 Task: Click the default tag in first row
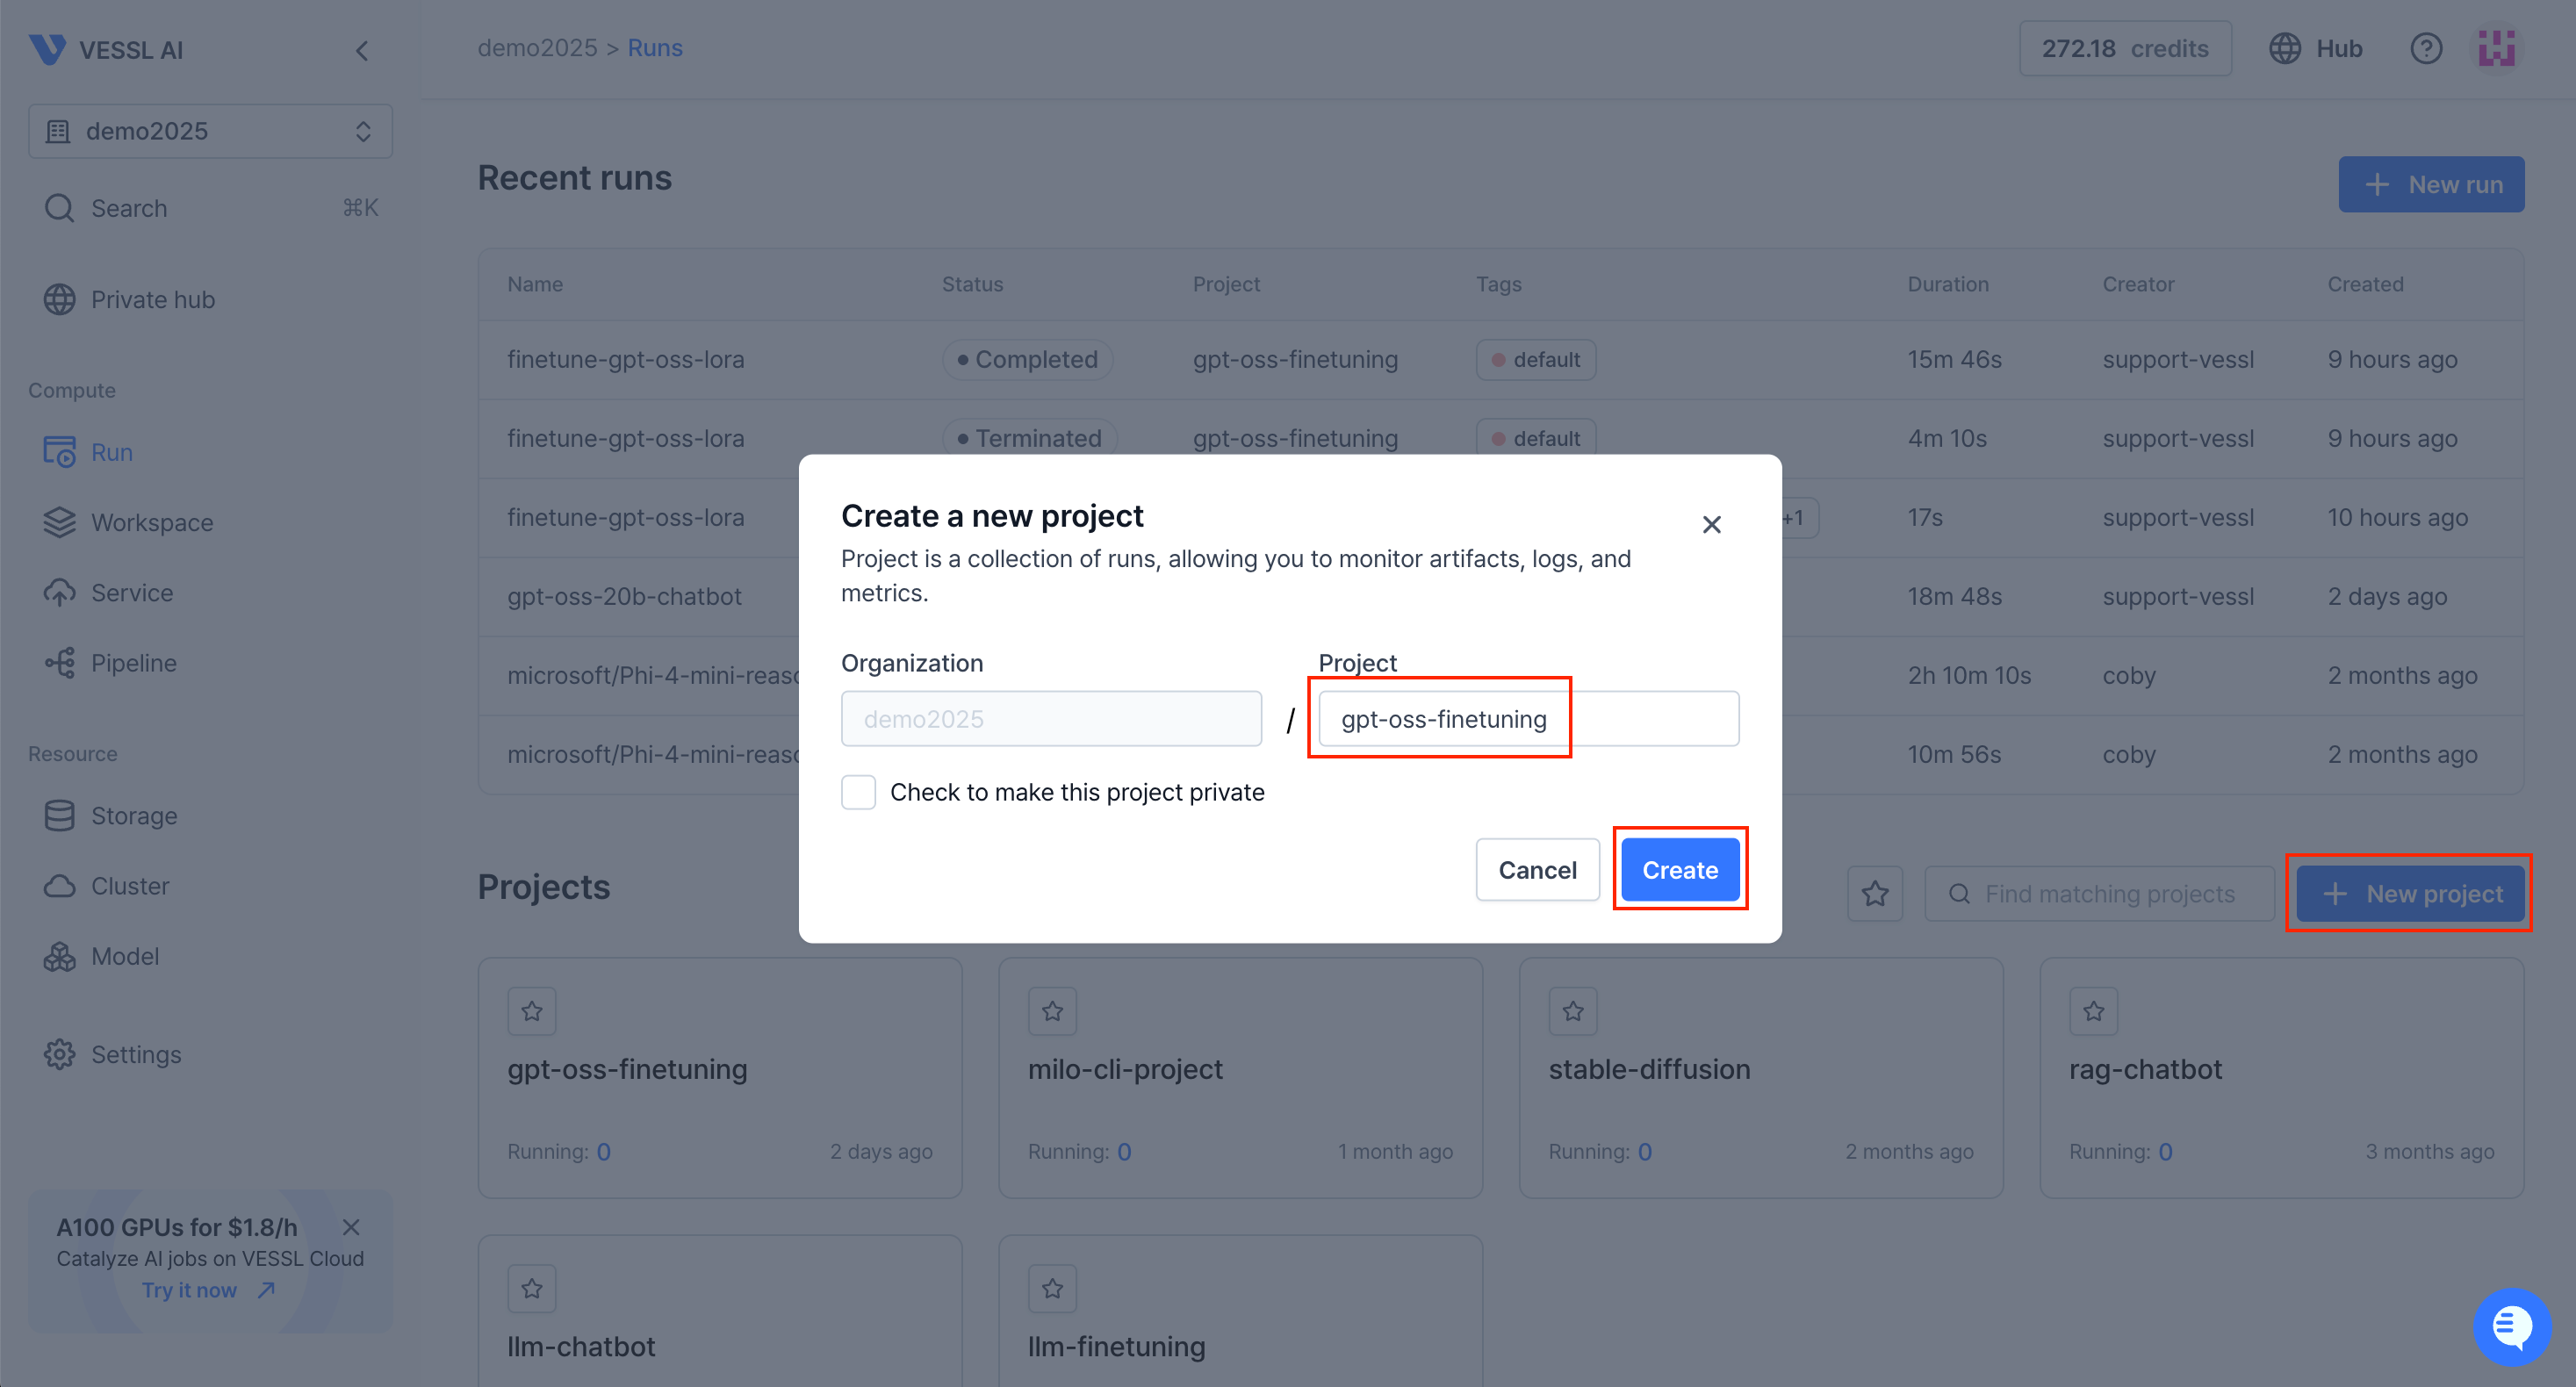1536,359
